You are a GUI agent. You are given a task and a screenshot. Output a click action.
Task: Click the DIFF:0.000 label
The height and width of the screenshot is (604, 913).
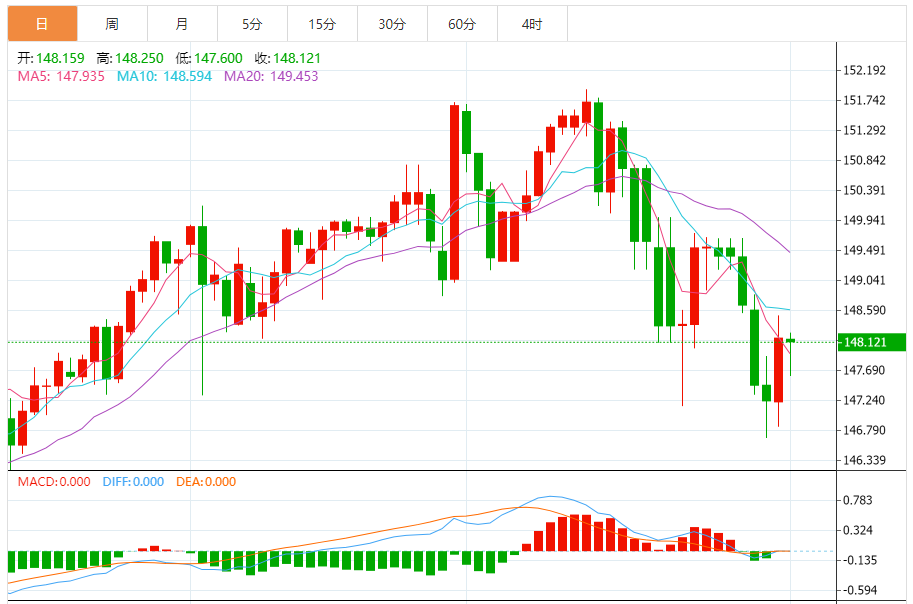coord(133,482)
